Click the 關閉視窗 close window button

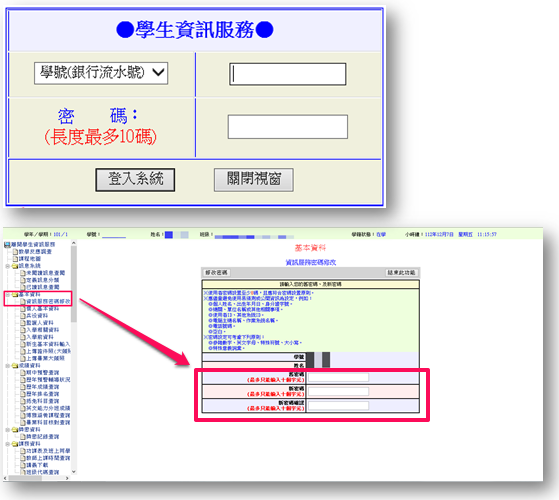tap(253, 180)
